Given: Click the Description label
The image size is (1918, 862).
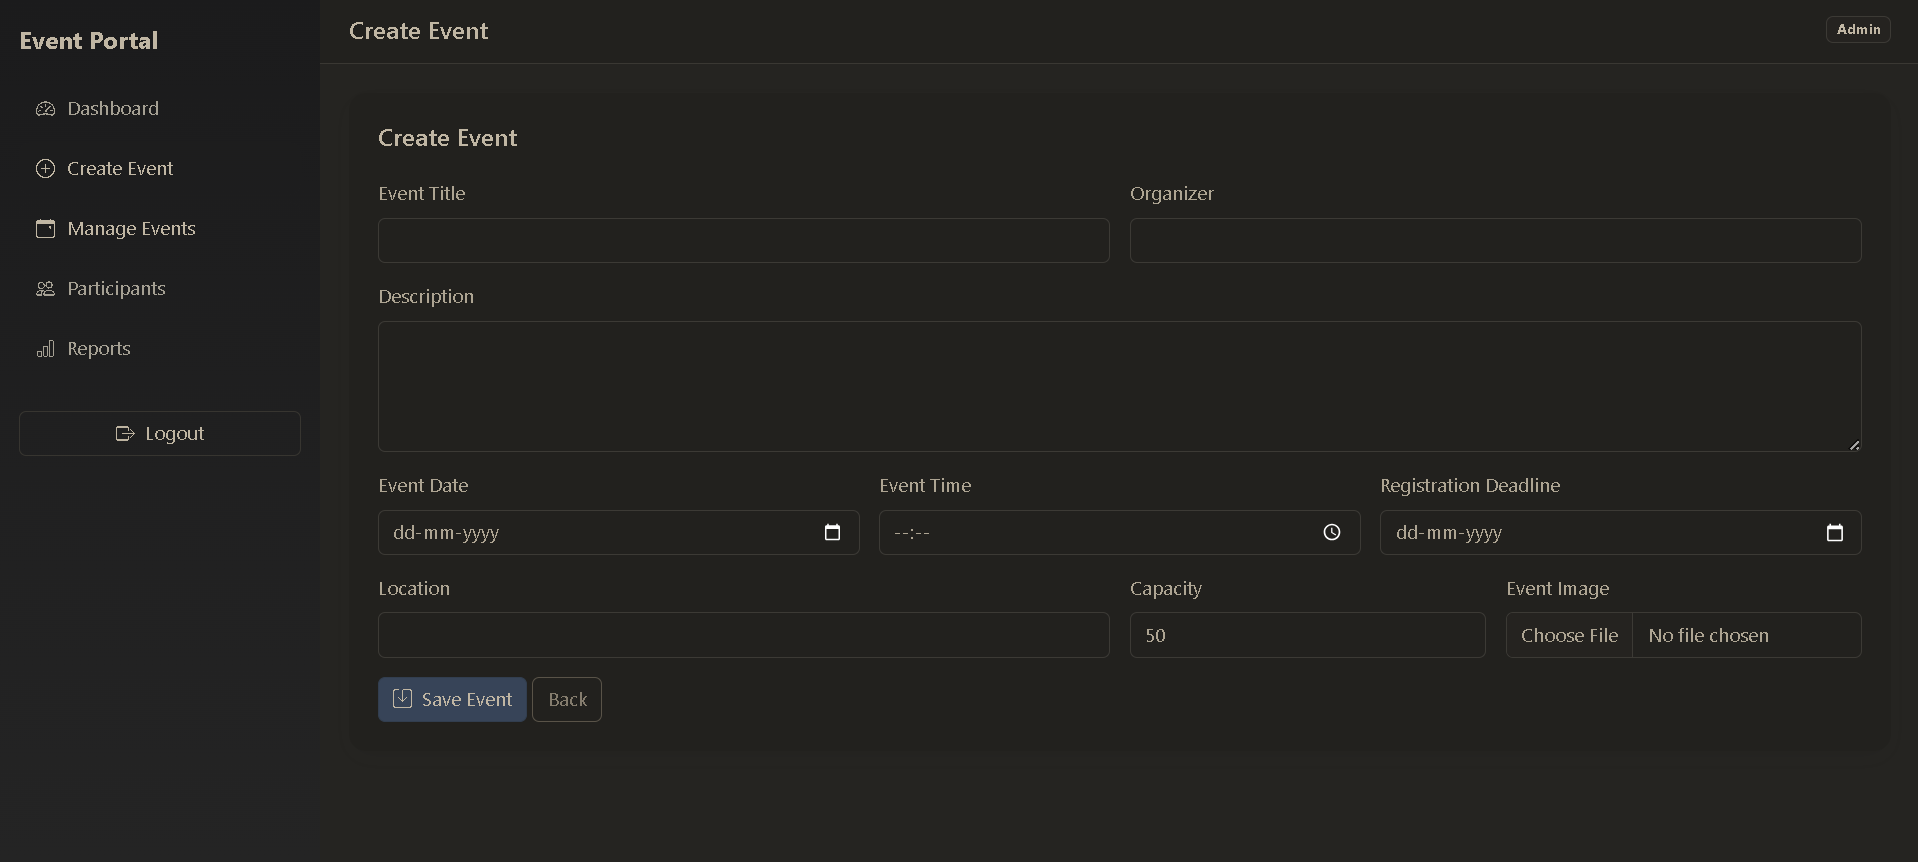Looking at the screenshot, I should tap(426, 297).
